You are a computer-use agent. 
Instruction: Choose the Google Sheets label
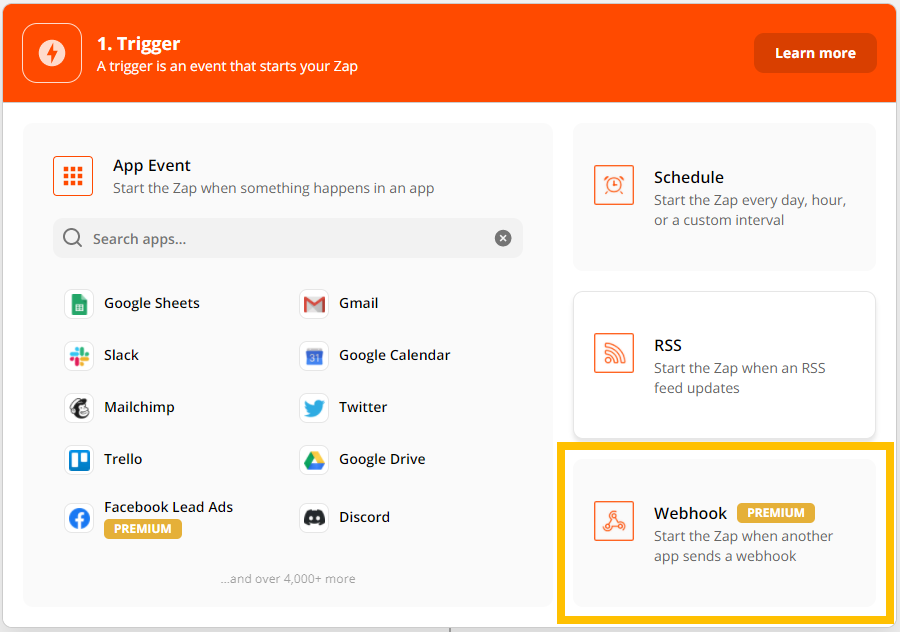pyautogui.click(x=152, y=303)
